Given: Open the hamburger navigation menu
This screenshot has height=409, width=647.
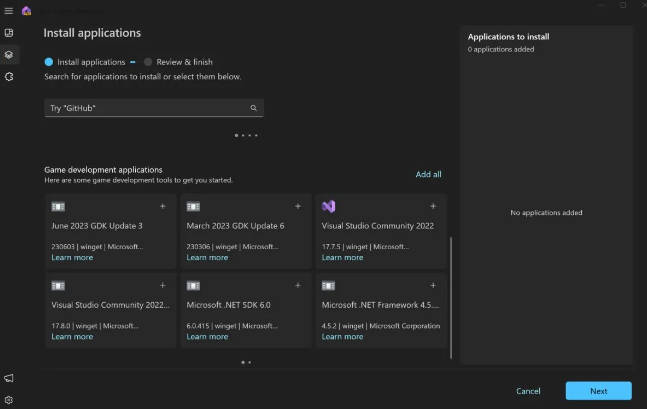Looking at the screenshot, I should [x=9, y=11].
